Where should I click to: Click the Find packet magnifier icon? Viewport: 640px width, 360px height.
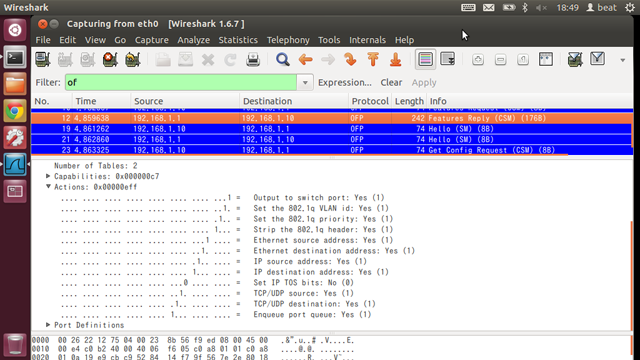point(282,60)
